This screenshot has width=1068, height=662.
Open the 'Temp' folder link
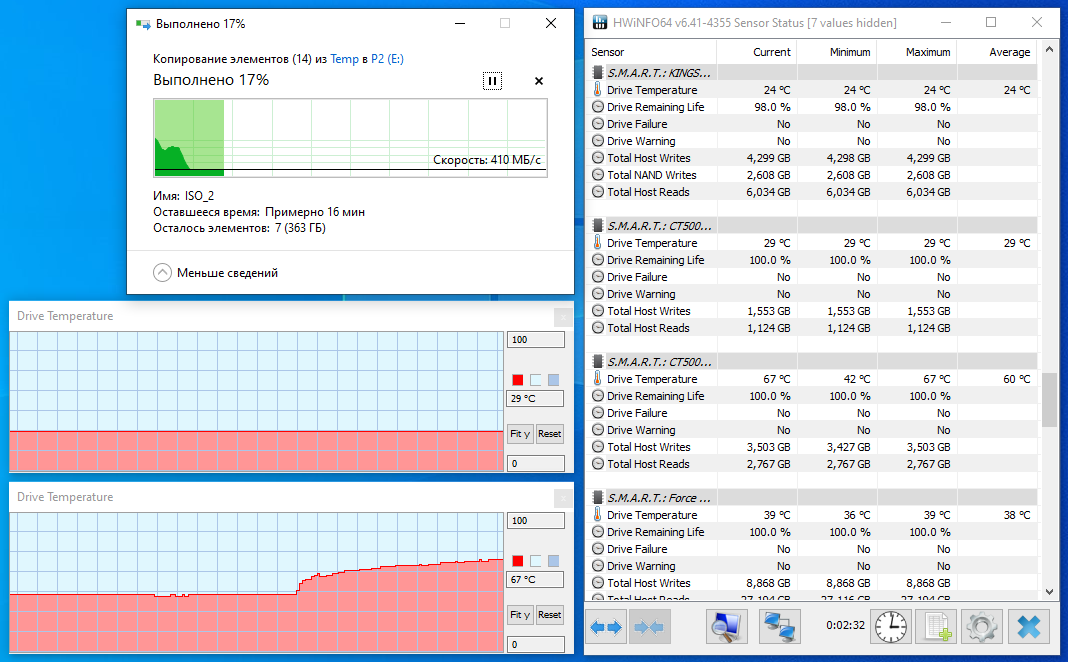coord(344,59)
